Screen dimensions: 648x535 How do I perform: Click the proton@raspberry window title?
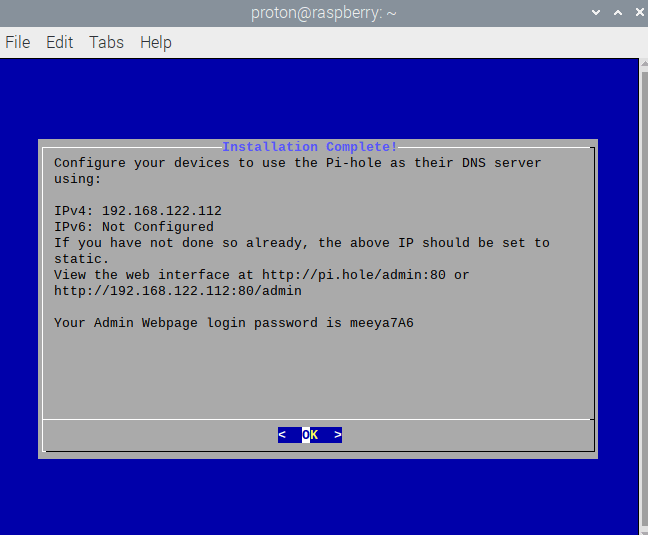pos(324,13)
